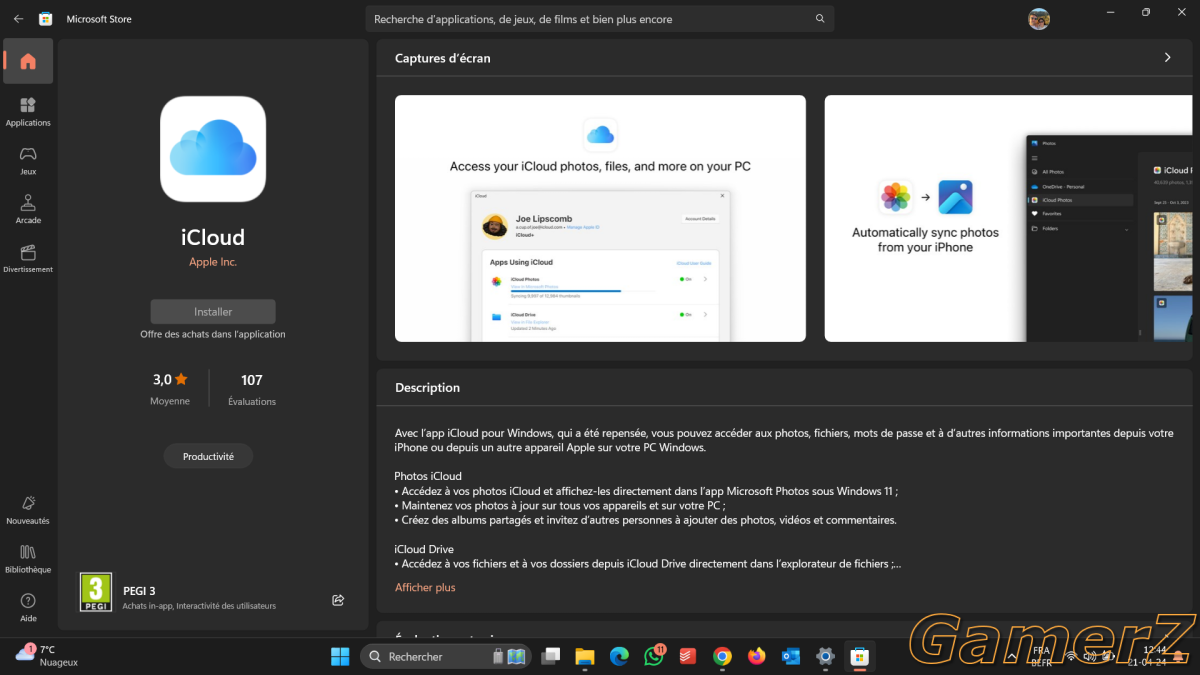Click 'Offre des achats dans l'application' text
The image size is (1200, 675).
pos(213,334)
